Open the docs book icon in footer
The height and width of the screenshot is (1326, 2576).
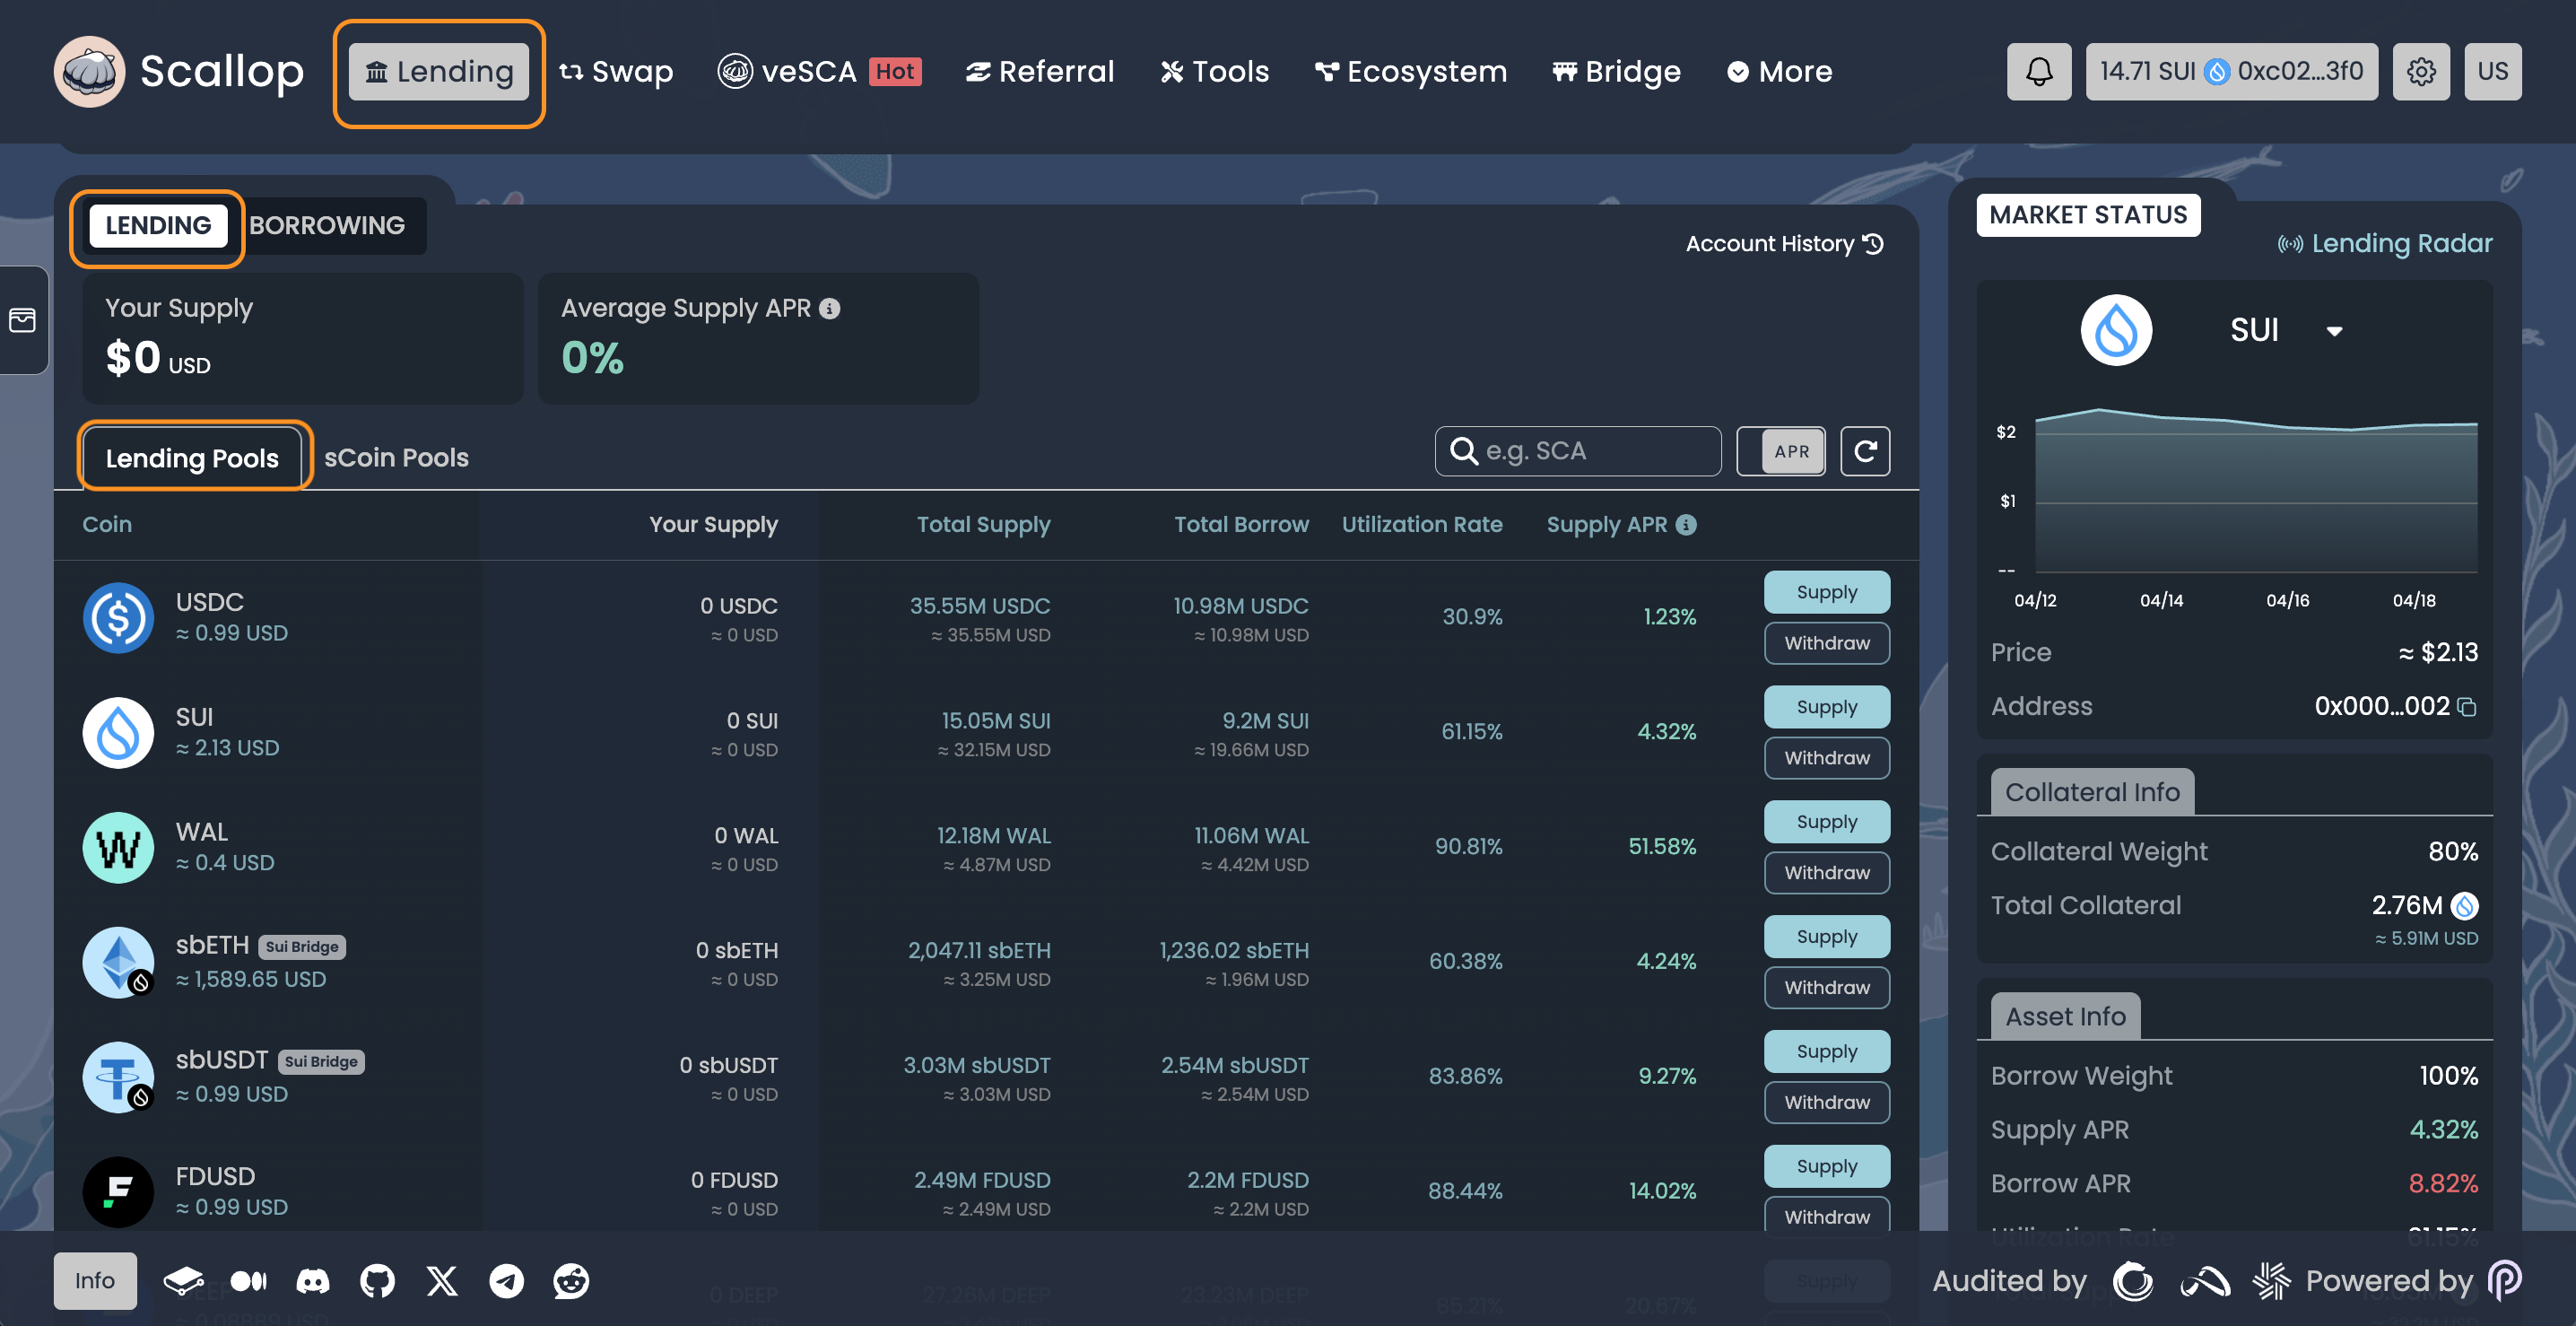[x=183, y=1281]
